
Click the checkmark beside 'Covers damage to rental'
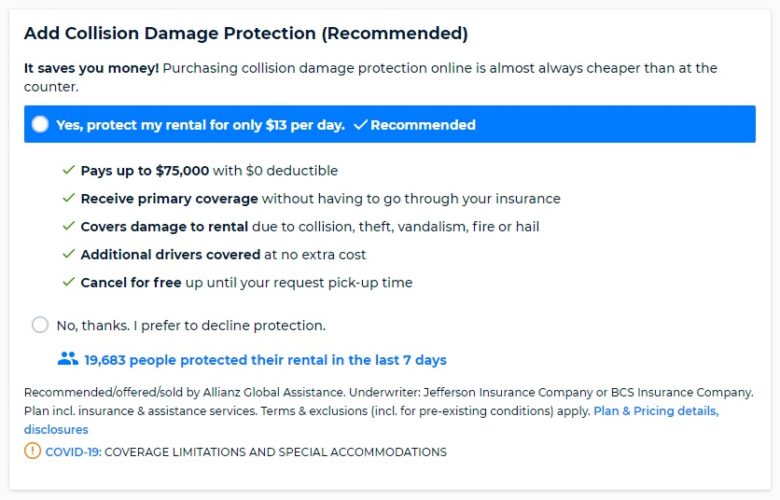pos(68,227)
